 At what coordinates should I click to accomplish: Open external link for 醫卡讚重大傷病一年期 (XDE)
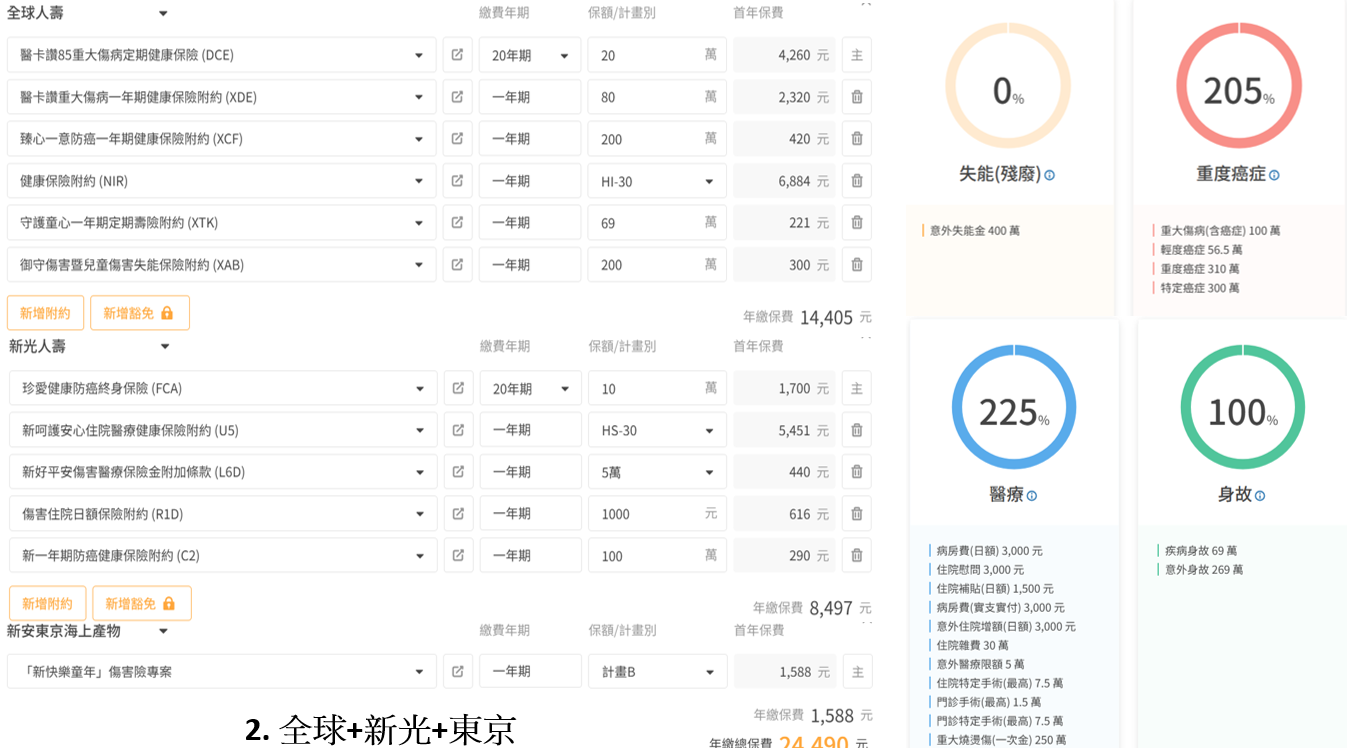pyautogui.click(x=457, y=97)
